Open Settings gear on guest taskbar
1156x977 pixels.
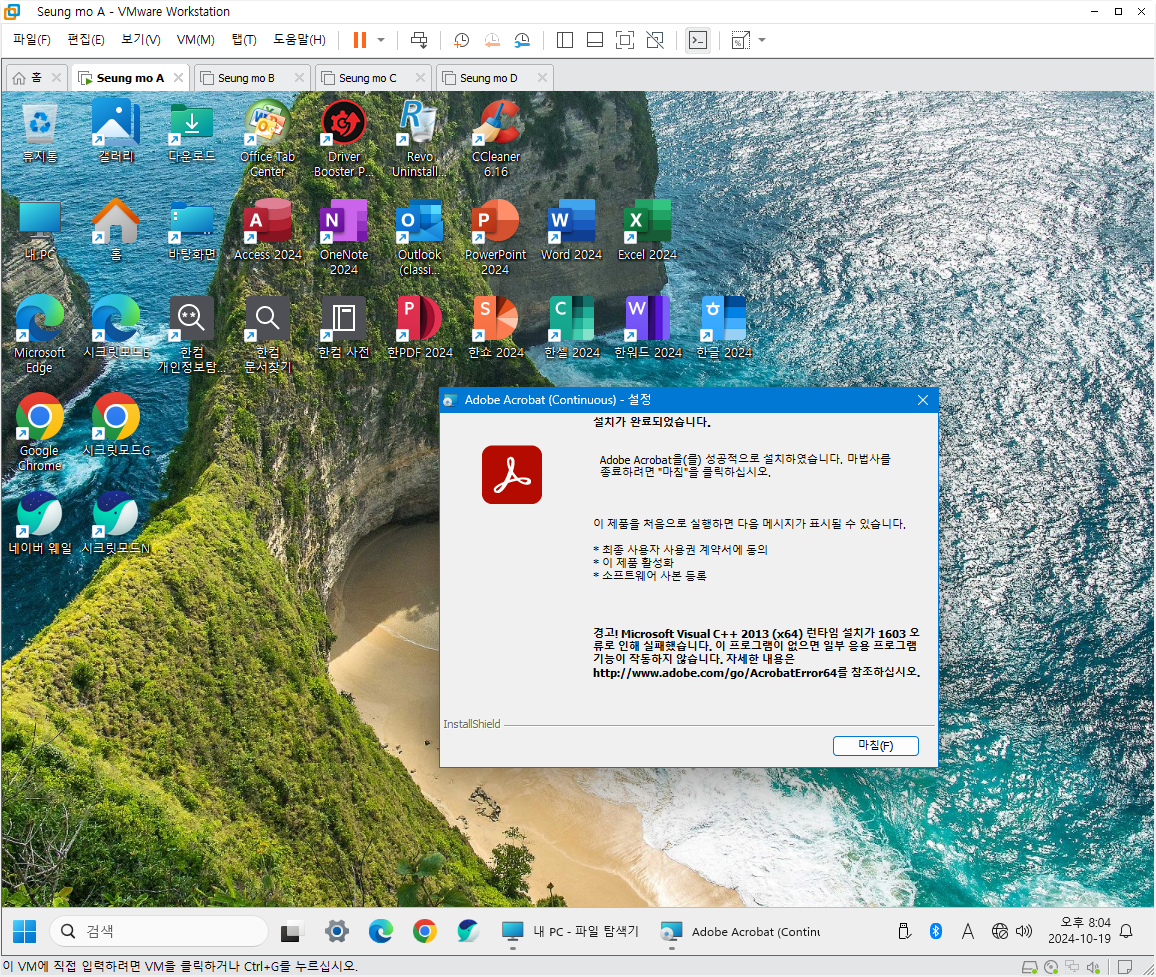click(337, 931)
